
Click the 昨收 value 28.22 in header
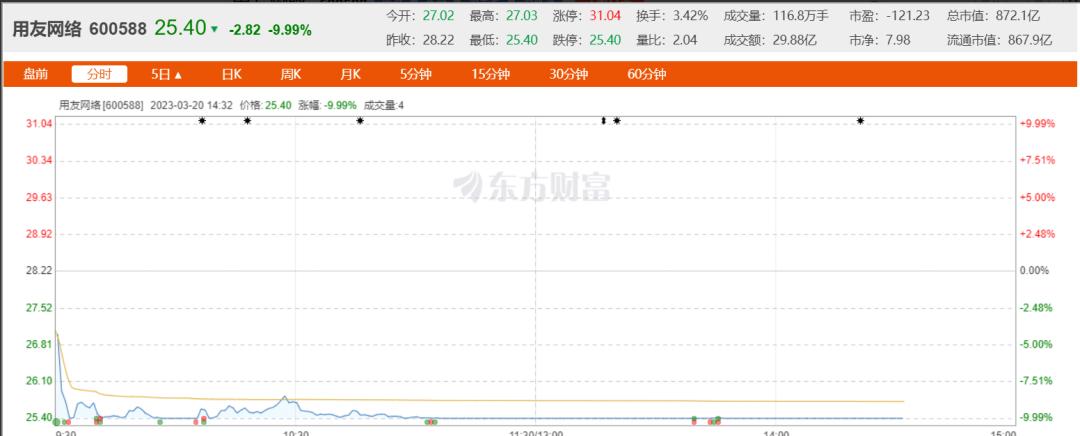pyautogui.click(x=438, y=40)
